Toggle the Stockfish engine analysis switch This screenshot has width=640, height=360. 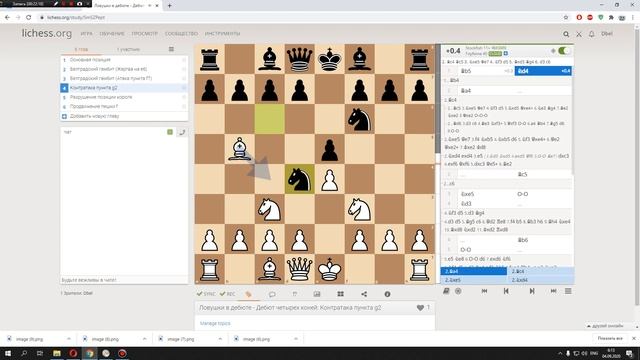564,51
